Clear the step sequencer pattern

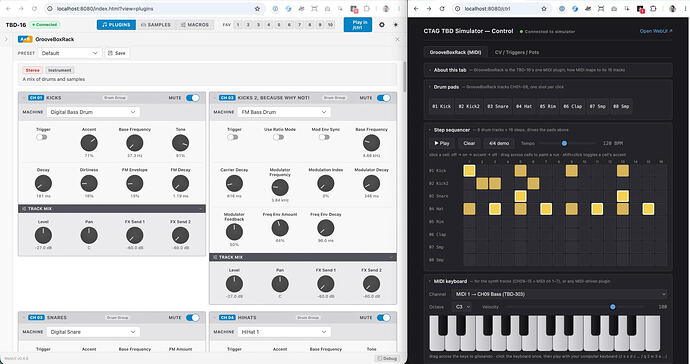(469, 143)
